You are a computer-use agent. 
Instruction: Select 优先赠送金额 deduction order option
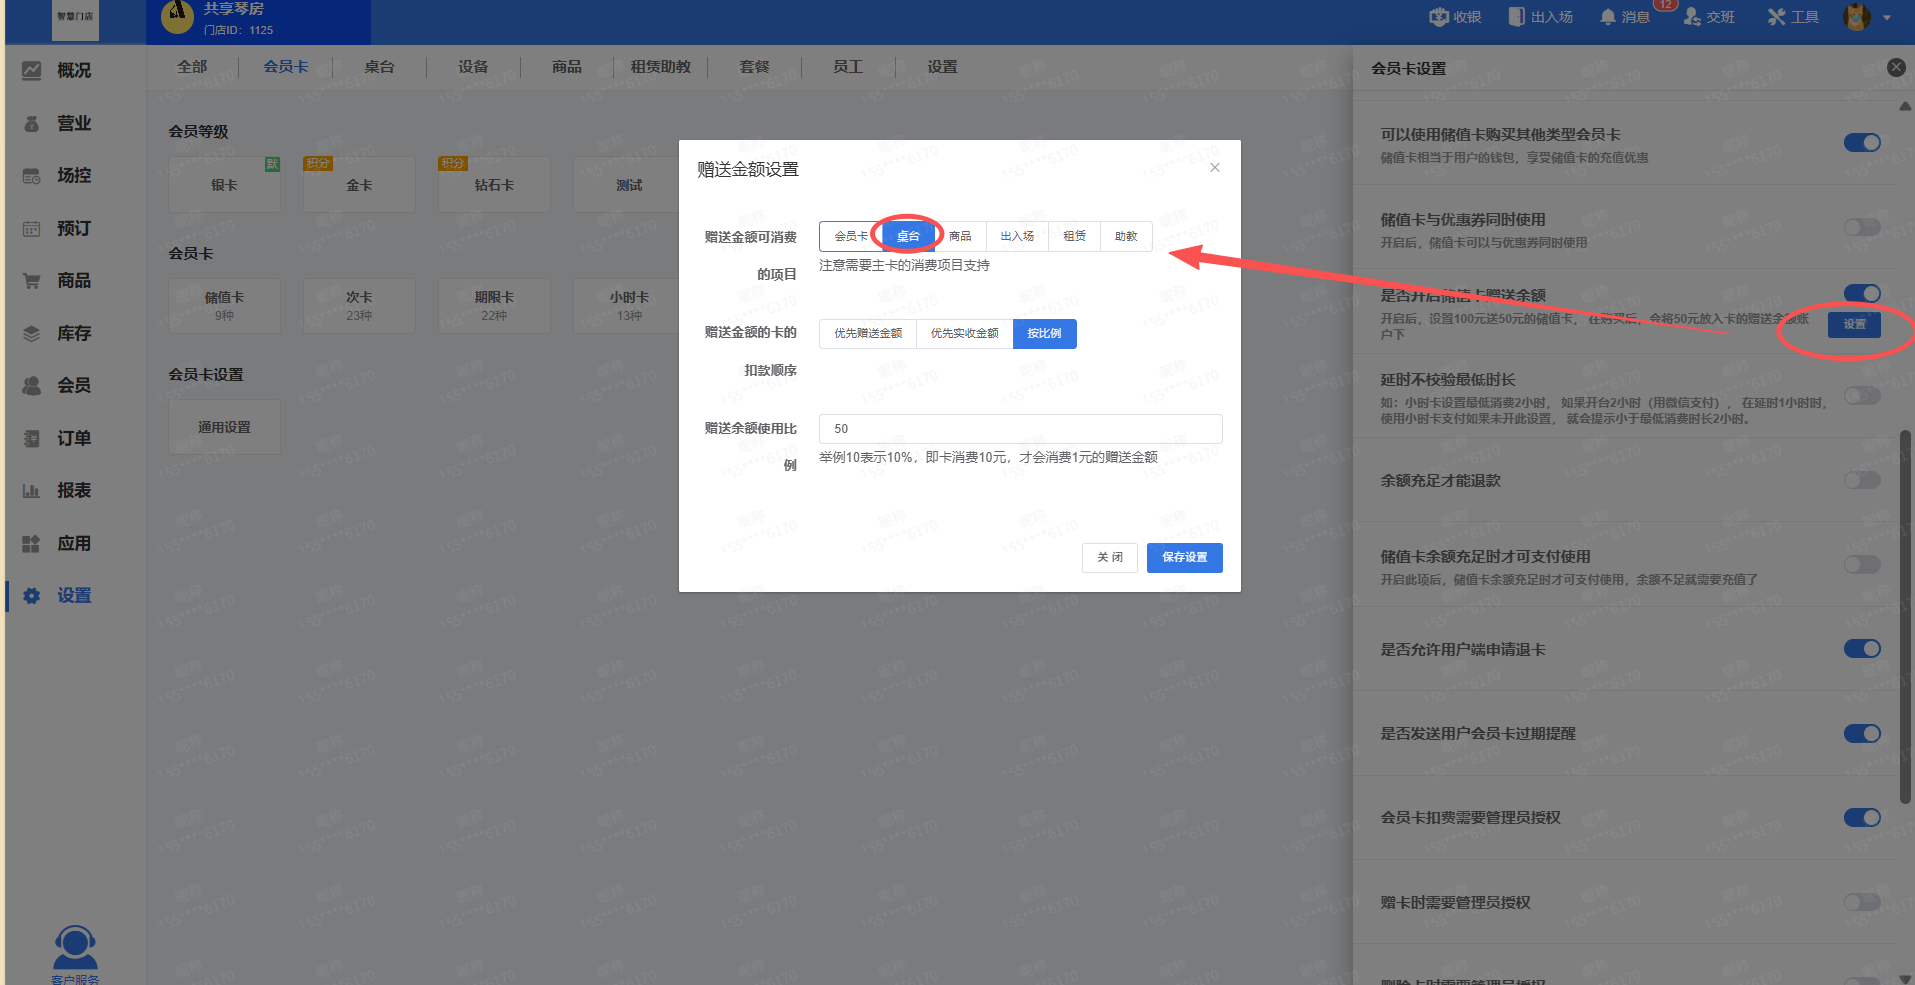(867, 334)
